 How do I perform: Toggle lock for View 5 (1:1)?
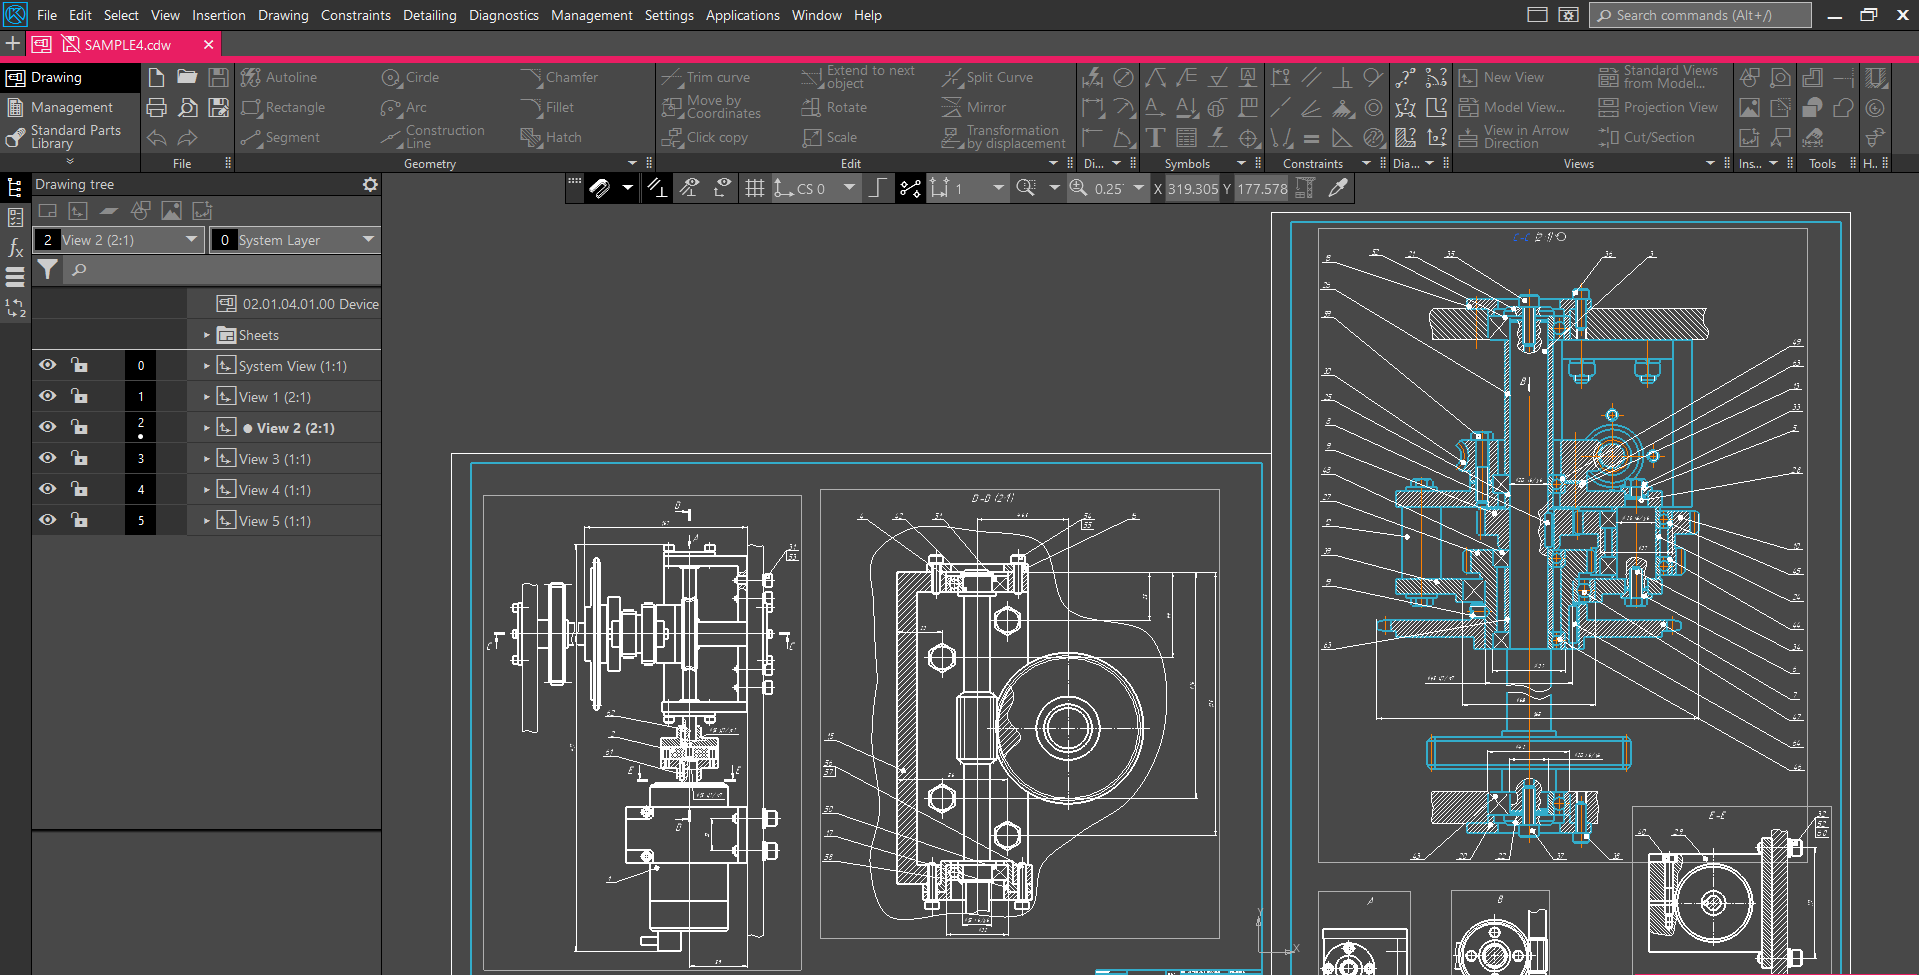tap(79, 520)
